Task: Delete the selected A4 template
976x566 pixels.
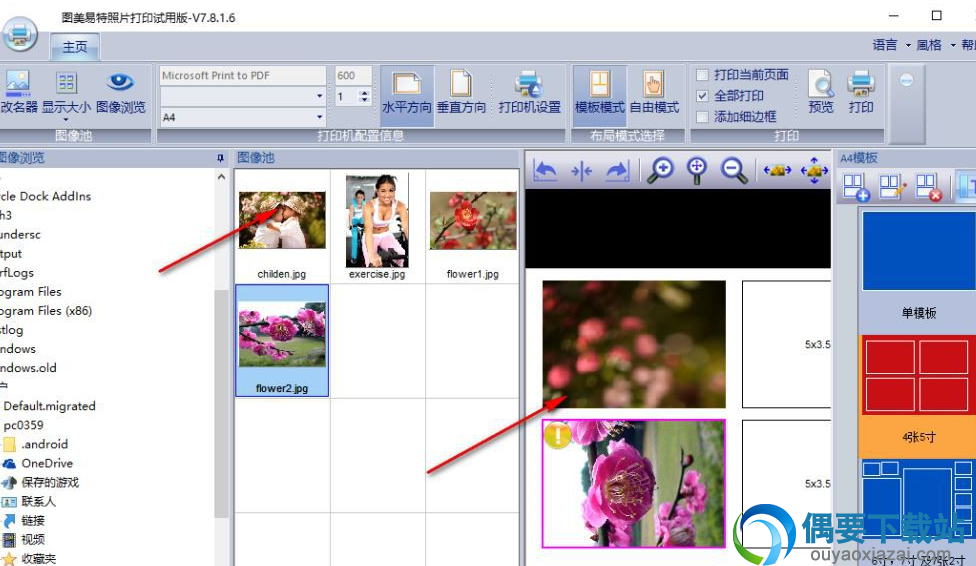Action: click(929, 187)
